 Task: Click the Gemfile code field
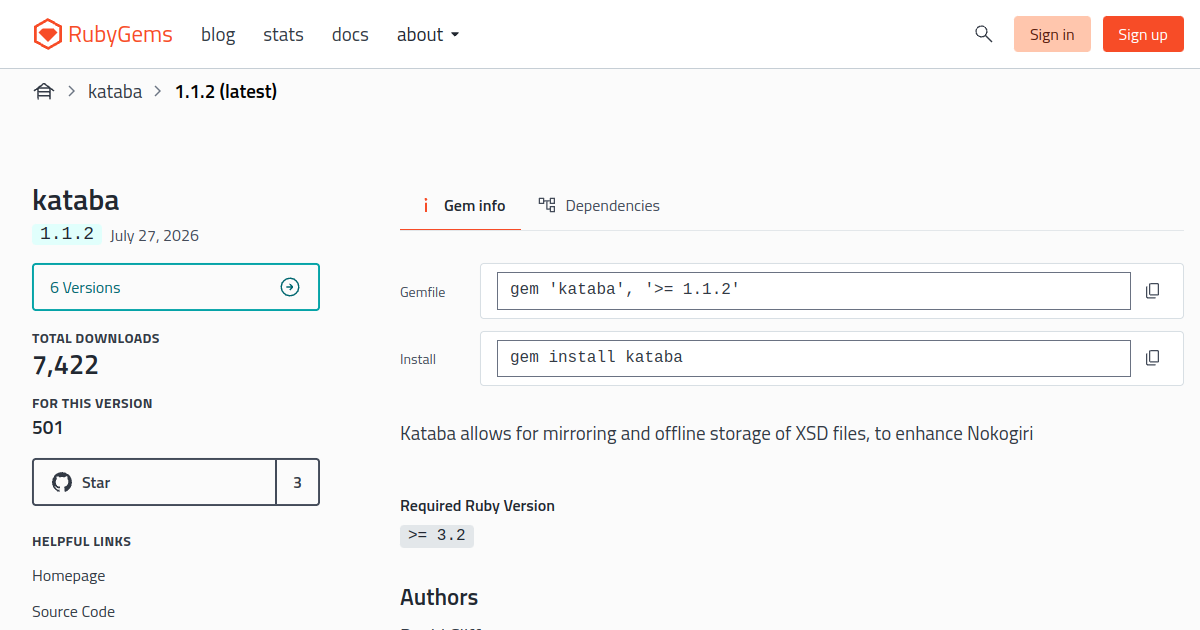[814, 291]
